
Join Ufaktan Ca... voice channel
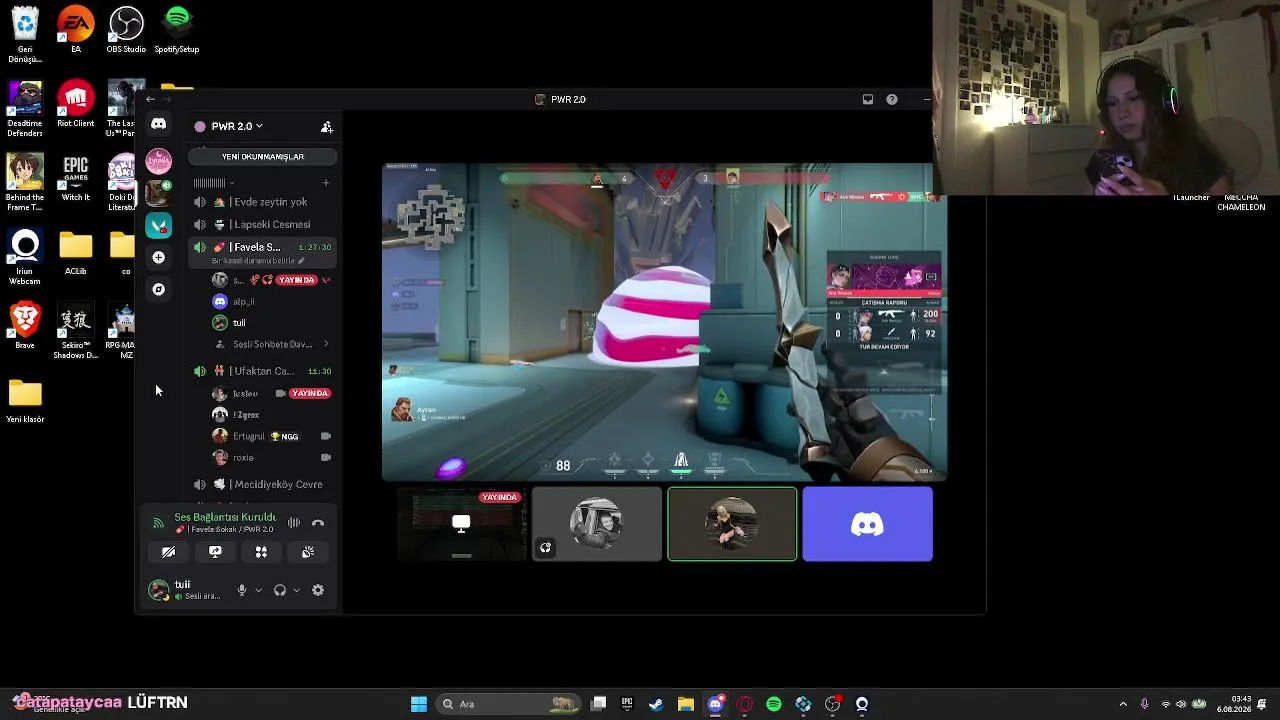coord(262,371)
